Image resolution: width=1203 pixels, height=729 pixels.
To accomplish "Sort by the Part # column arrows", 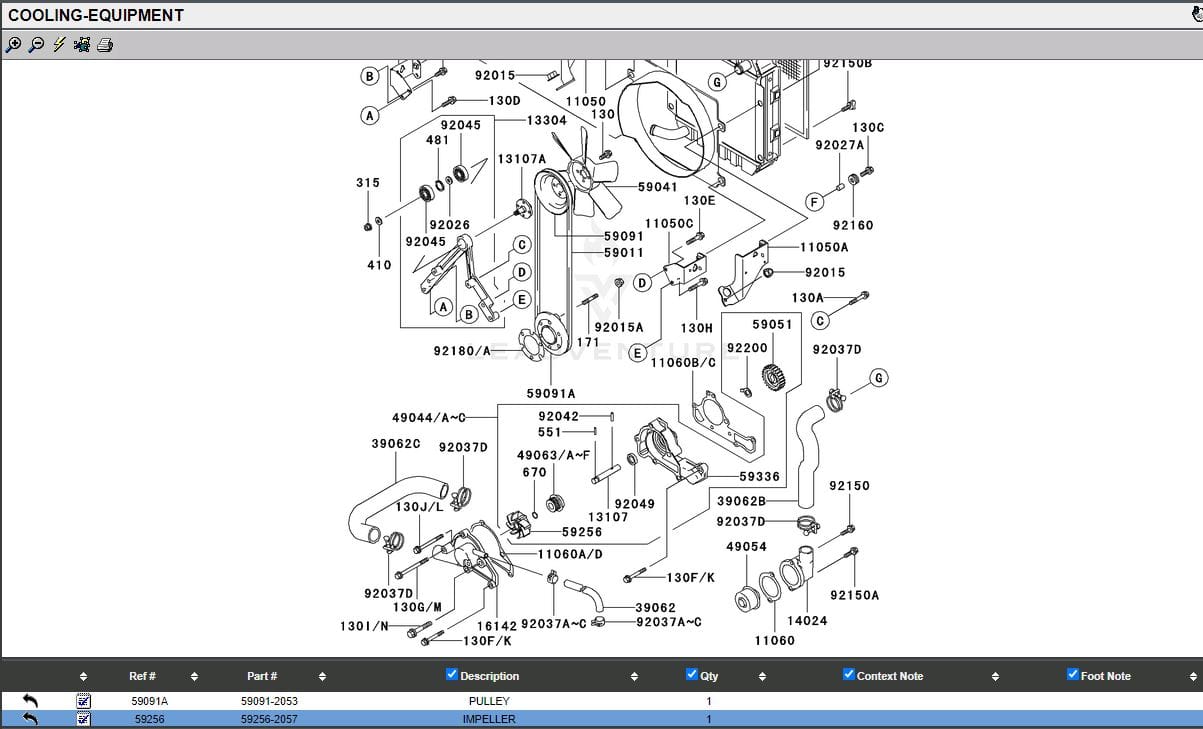I will tap(322, 677).
